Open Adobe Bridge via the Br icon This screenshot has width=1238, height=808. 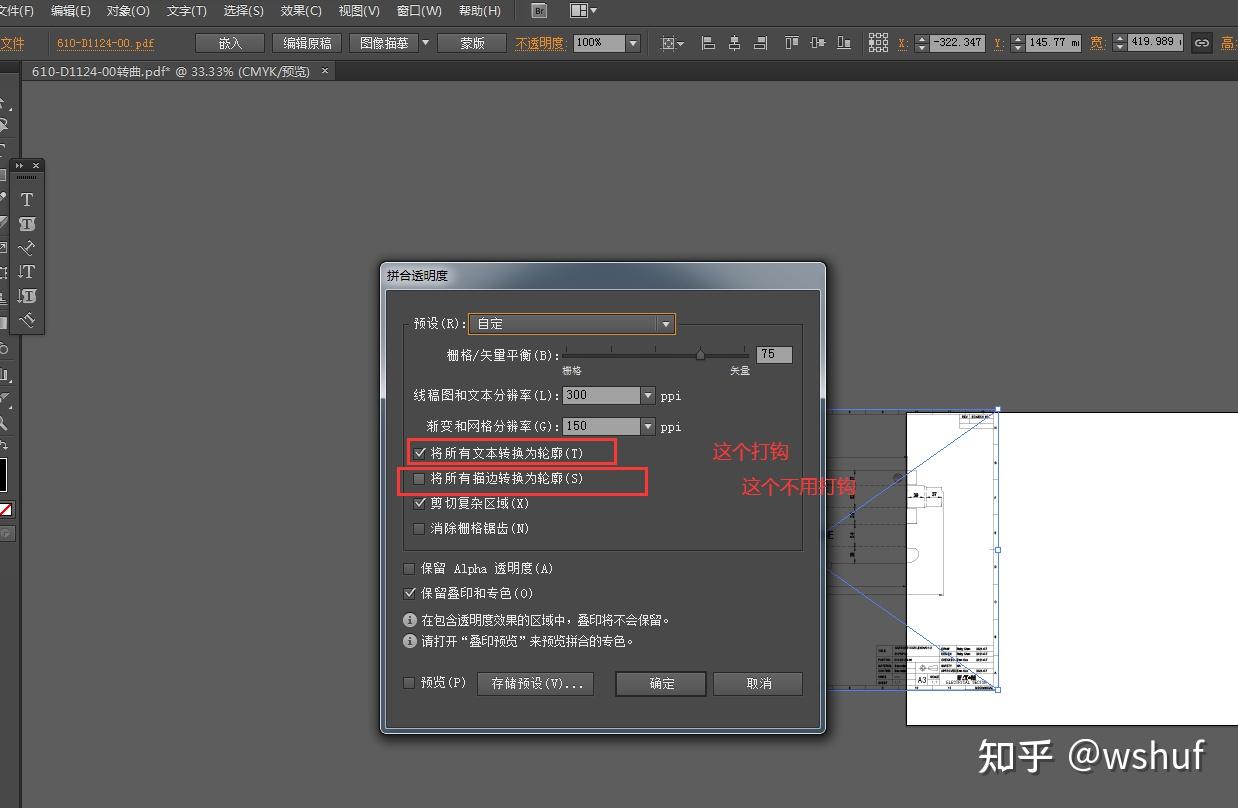[539, 11]
